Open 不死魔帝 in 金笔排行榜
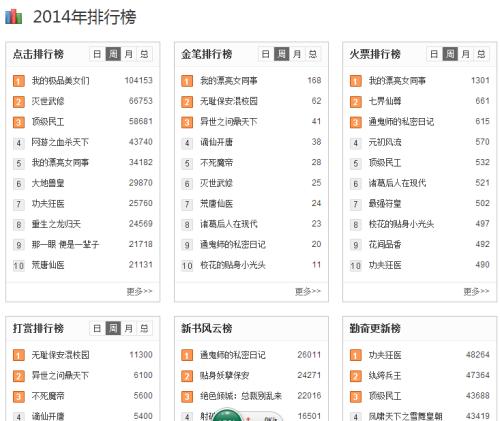Viewport: 500px width, 421px height. [x=216, y=163]
